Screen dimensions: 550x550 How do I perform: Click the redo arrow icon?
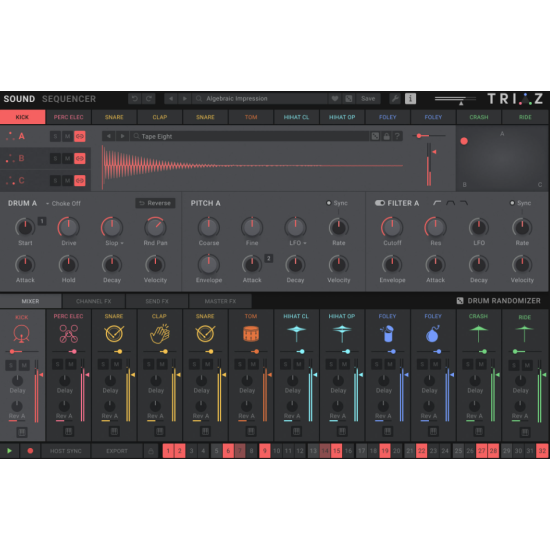click(x=149, y=99)
